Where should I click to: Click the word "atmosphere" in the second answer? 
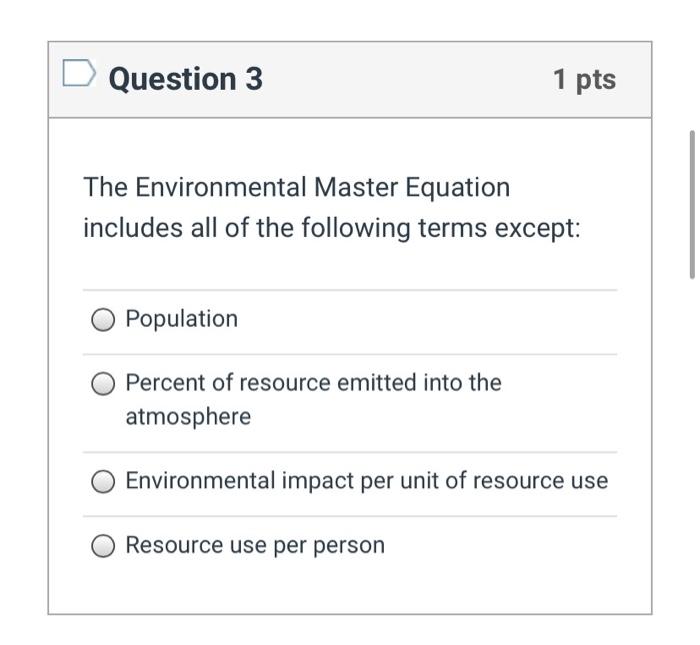coord(188,417)
